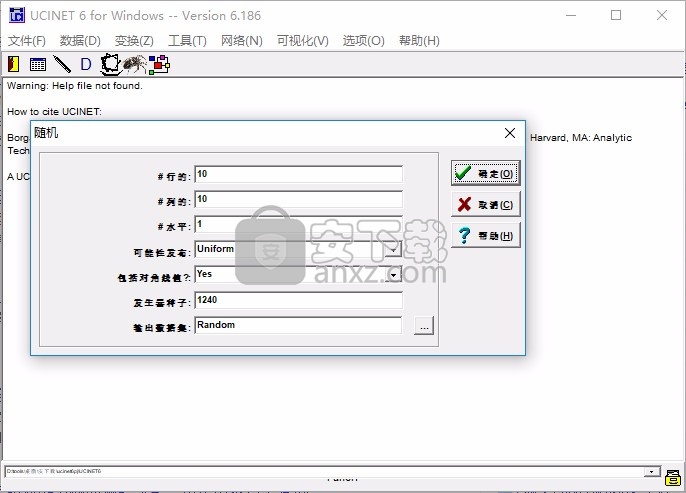Click 'Warning: Help file not found.' text
Image resolution: width=686 pixels, height=493 pixels.
point(75,86)
